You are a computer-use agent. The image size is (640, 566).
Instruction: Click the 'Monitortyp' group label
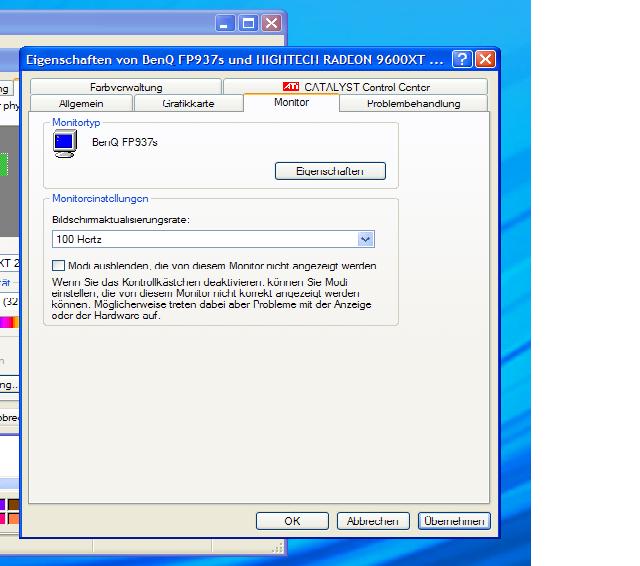(76, 122)
